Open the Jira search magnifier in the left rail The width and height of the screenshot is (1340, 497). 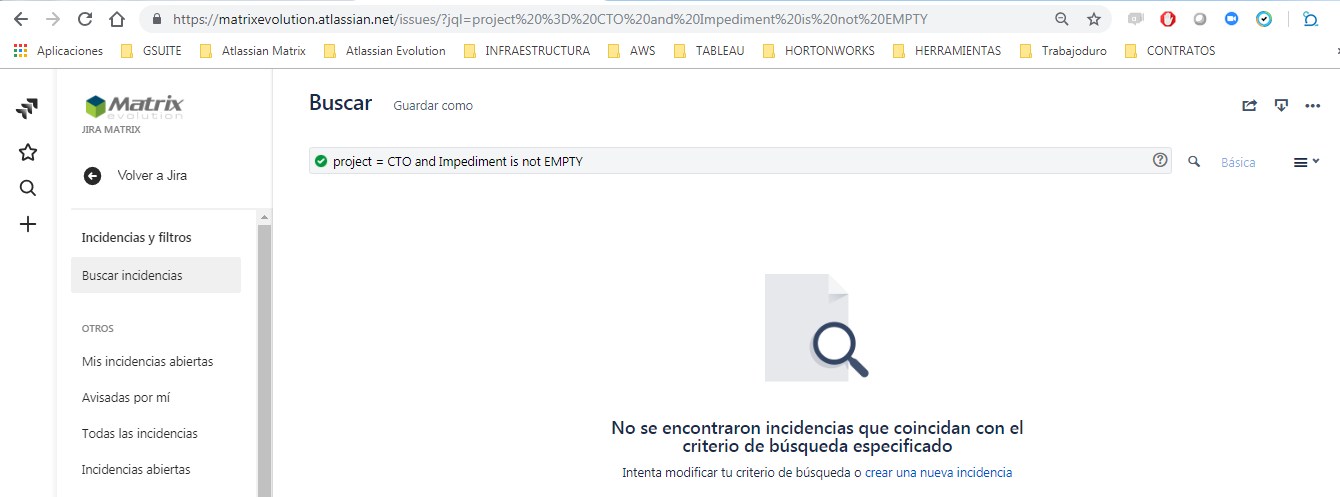click(x=28, y=188)
